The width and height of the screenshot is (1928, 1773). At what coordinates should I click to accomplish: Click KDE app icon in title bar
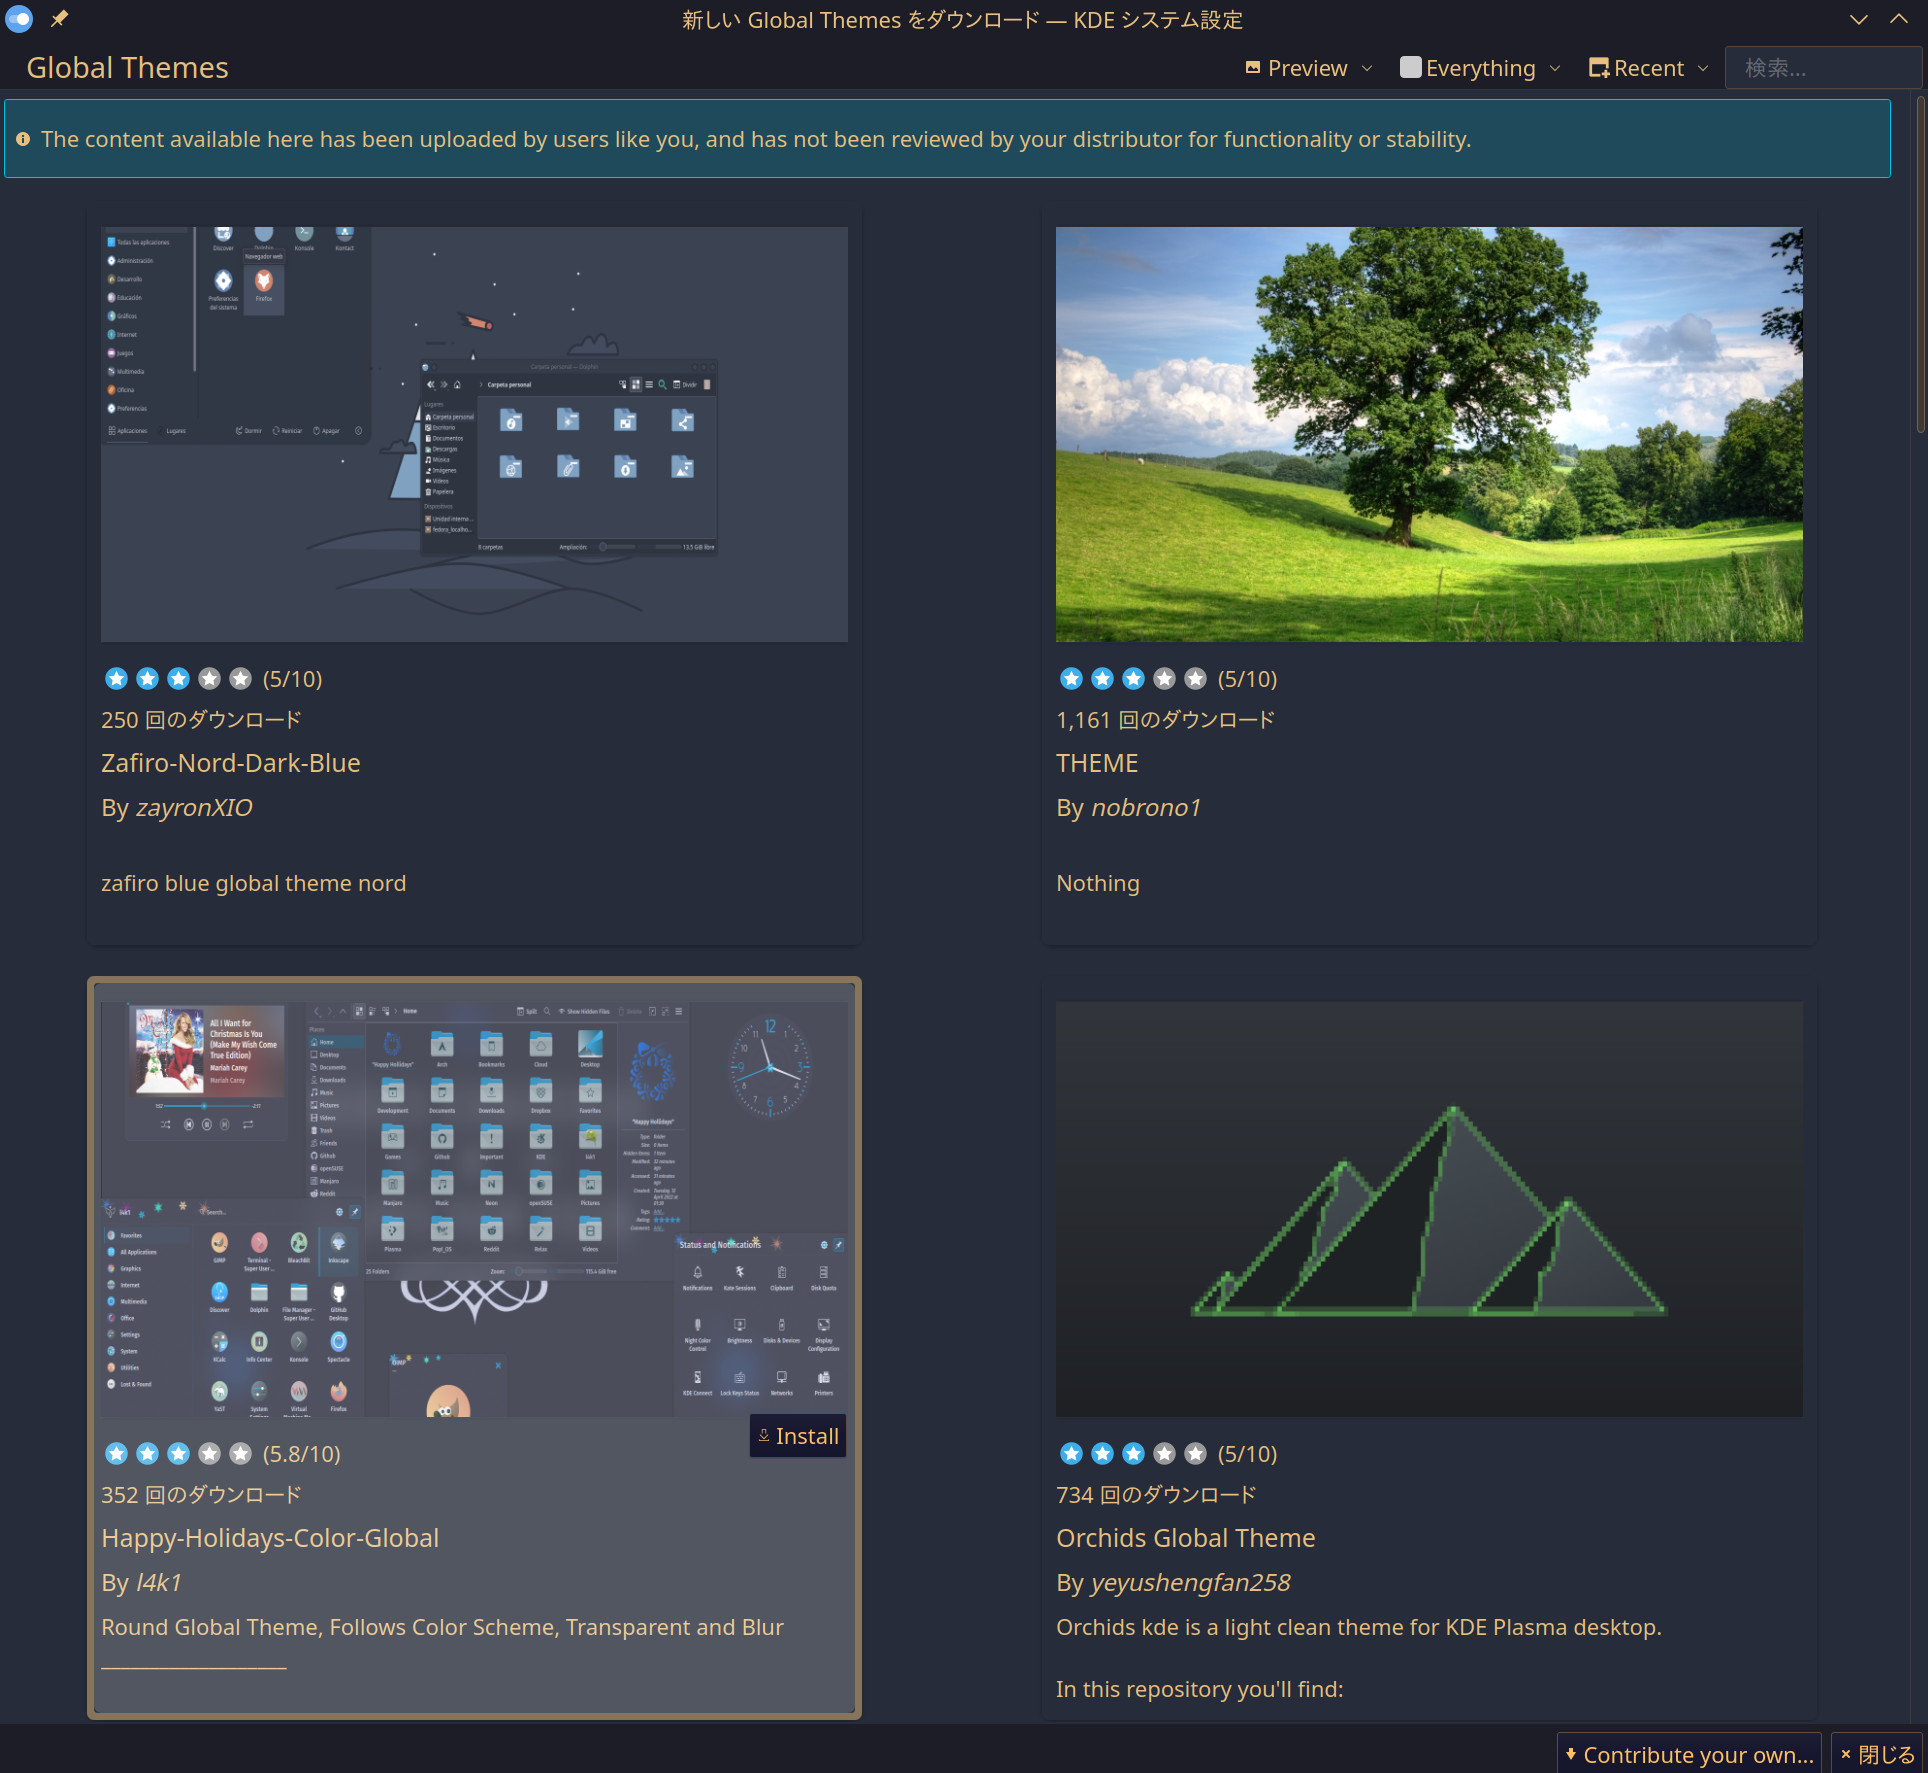[x=19, y=18]
